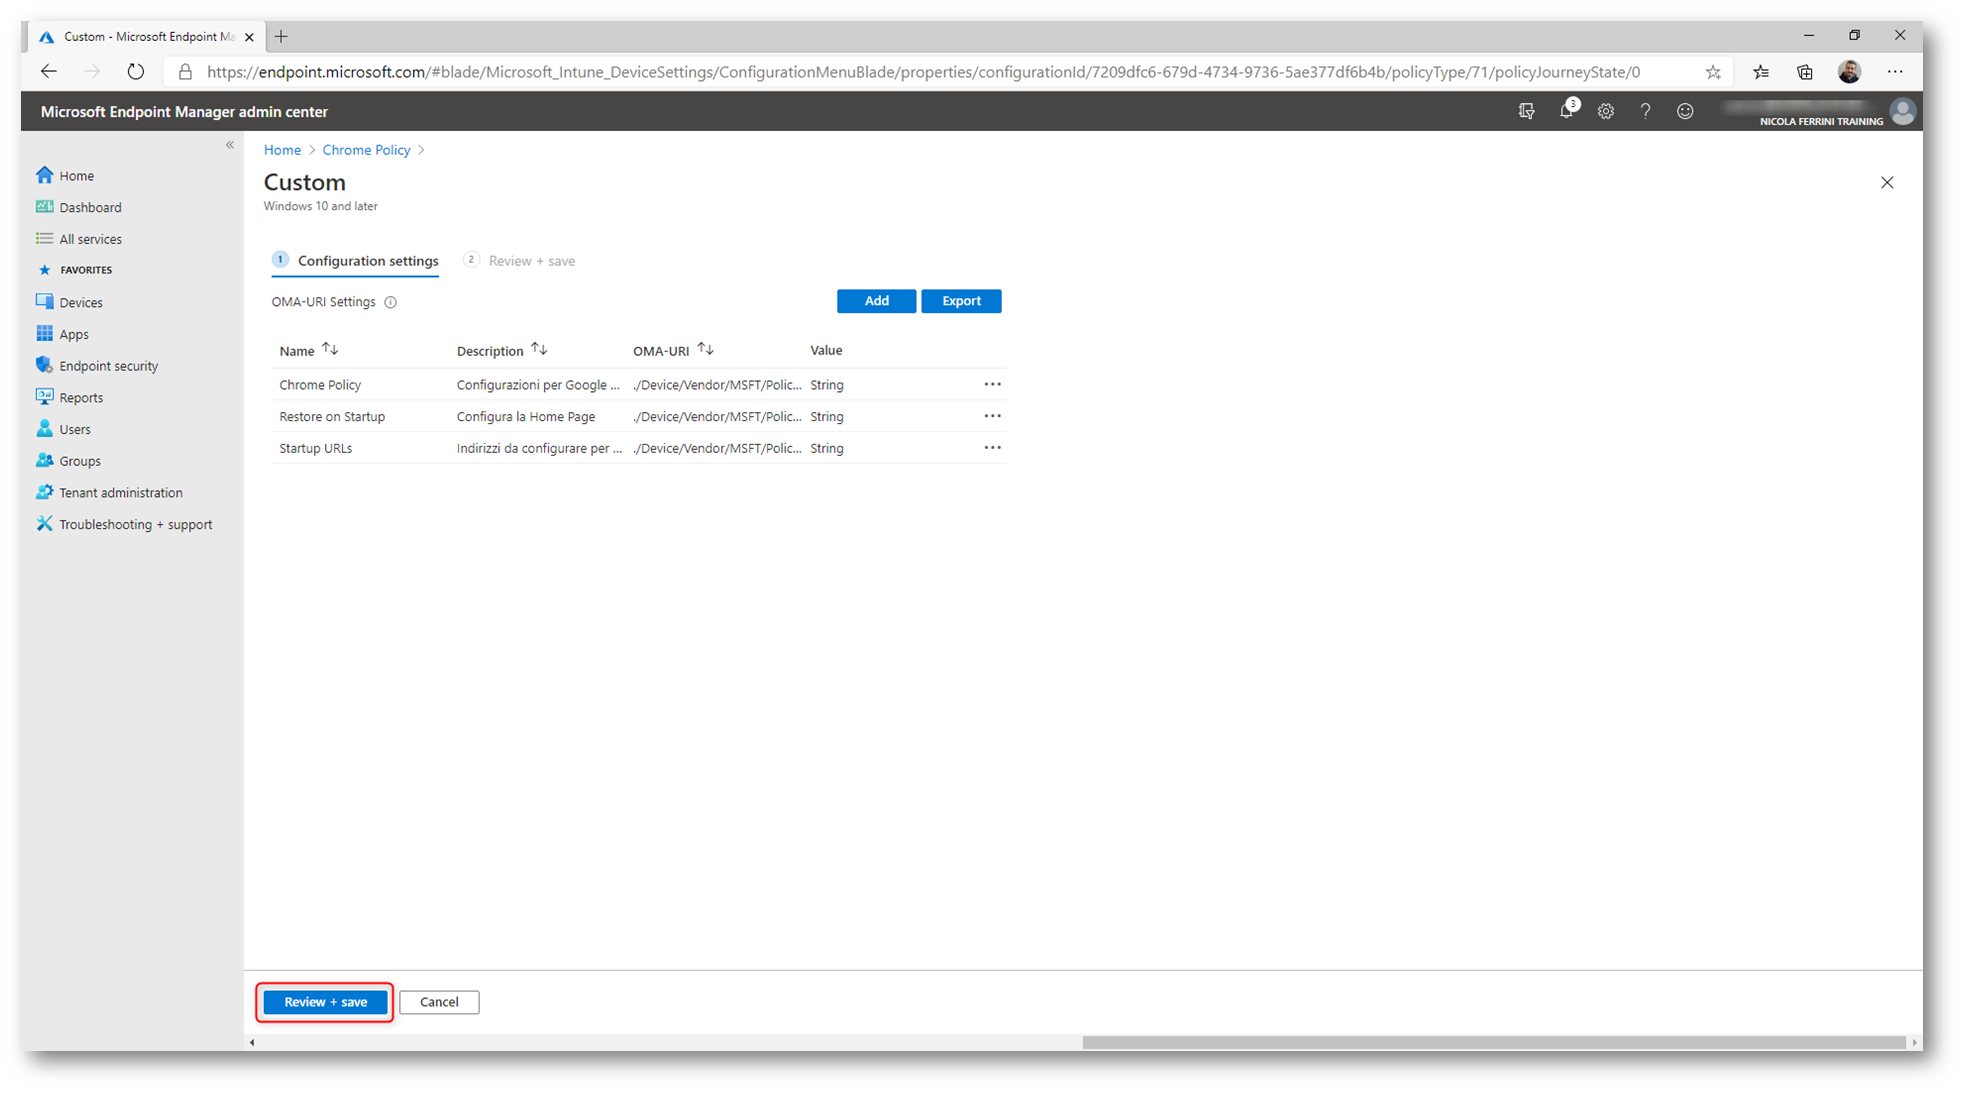The image size is (1965, 1093).
Task: Collapse the sidebar with the double chevron
Action: tap(230, 145)
